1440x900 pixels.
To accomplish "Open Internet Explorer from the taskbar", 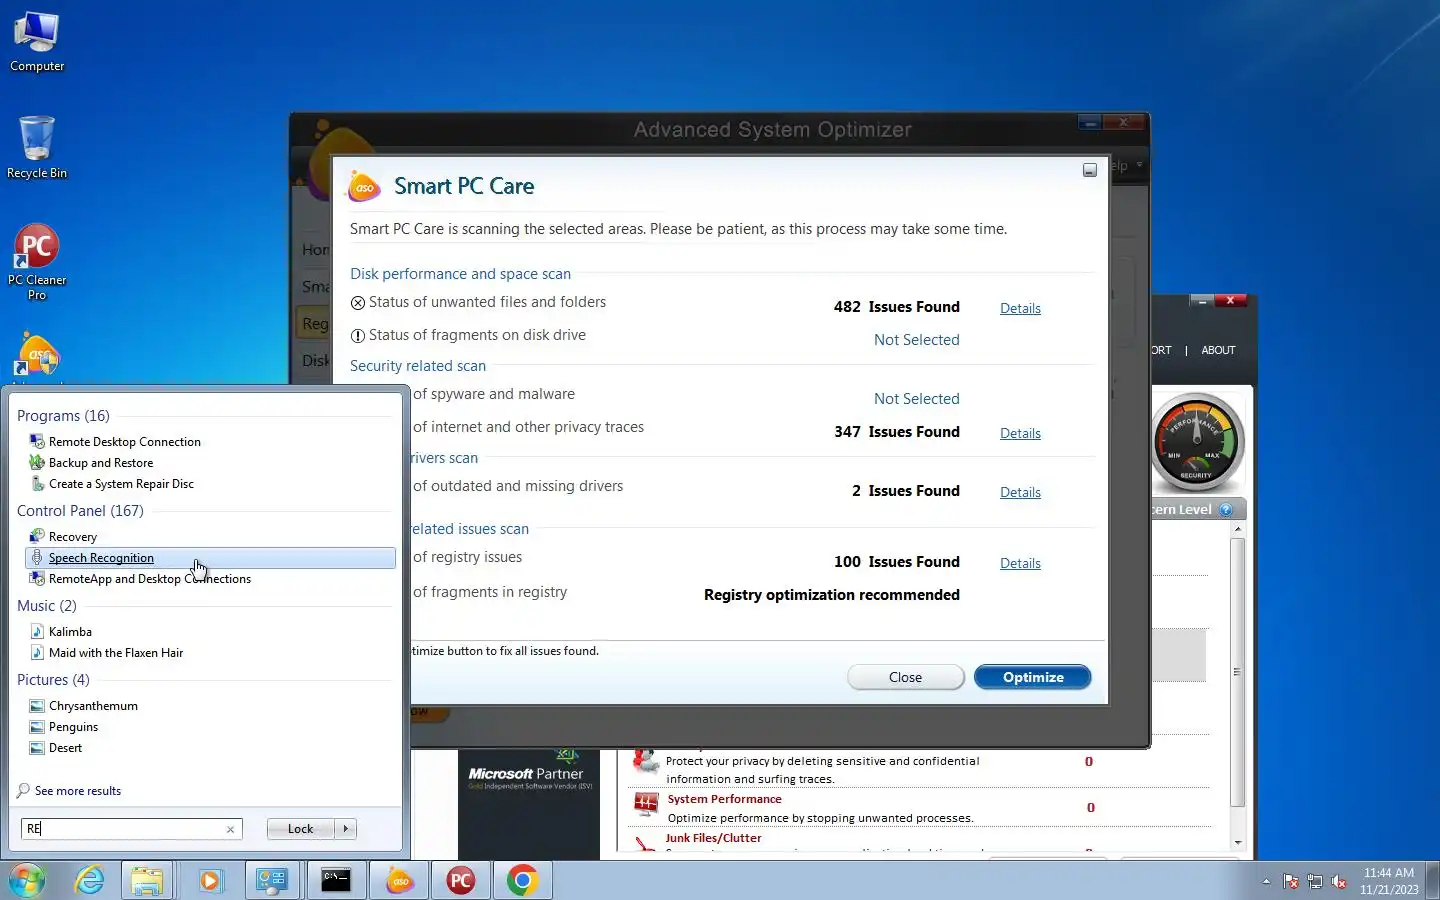I will click(90, 881).
